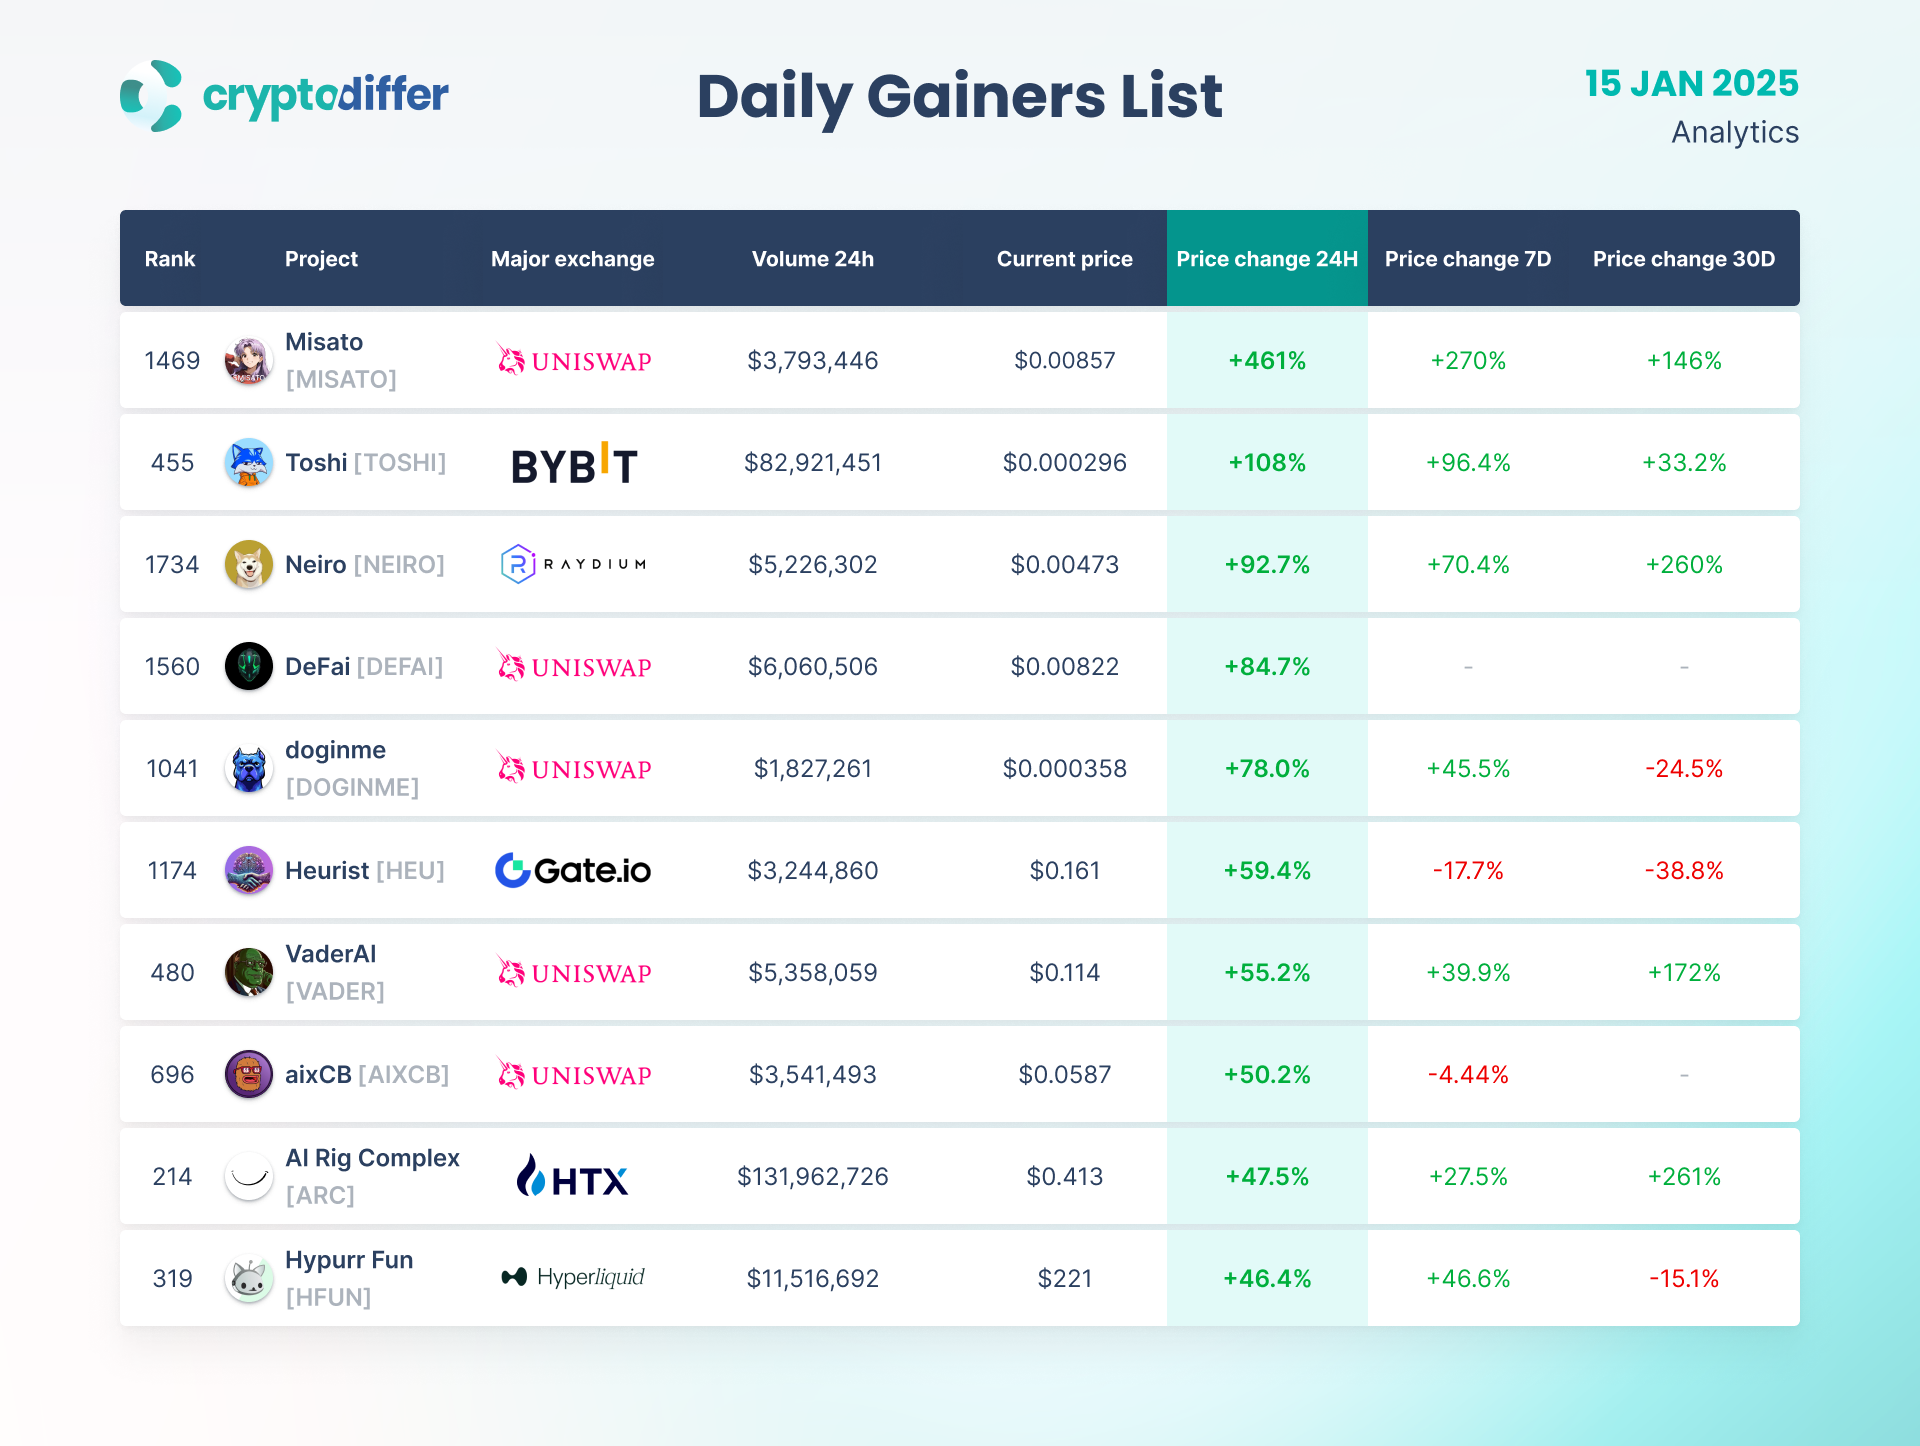Click the doginme blue dog icon
The width and height of the screenshot is (1920, 1446).
(248, 769)
